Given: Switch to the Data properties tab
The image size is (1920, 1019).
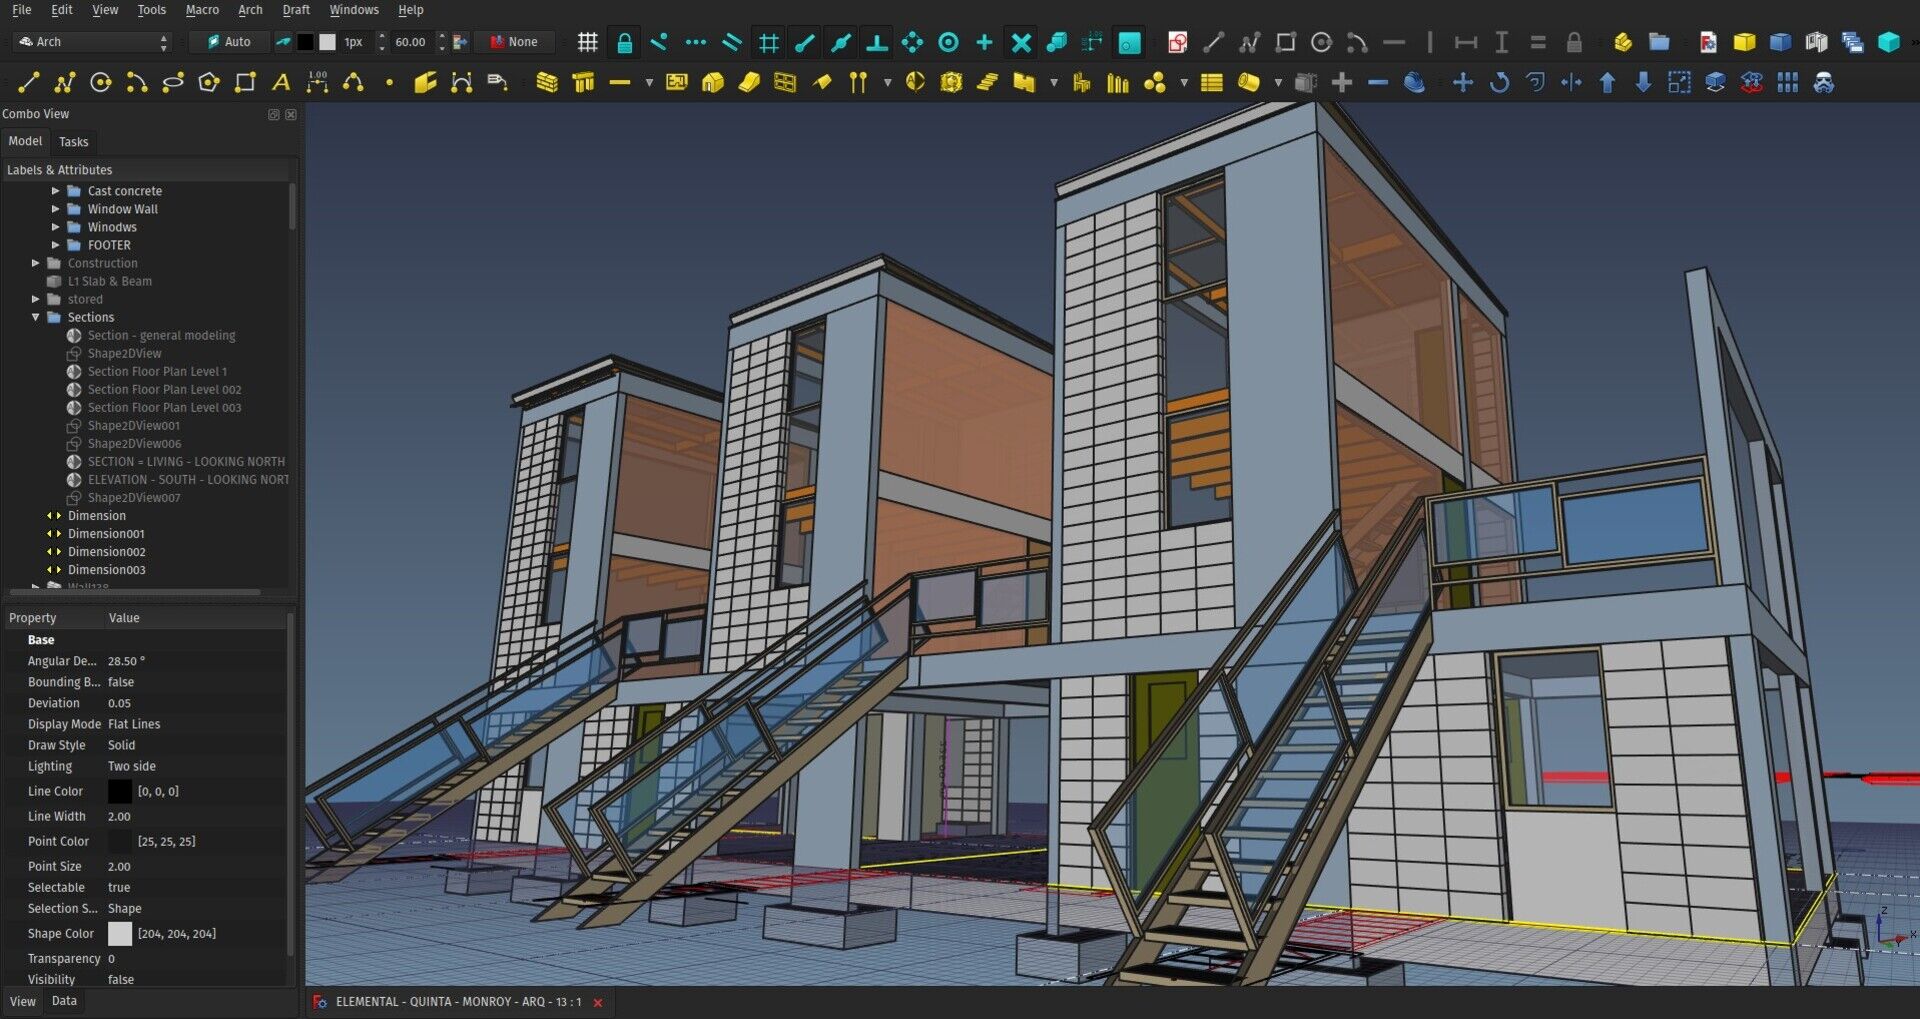Looking at the screenshot, I should click(64, 1001).
